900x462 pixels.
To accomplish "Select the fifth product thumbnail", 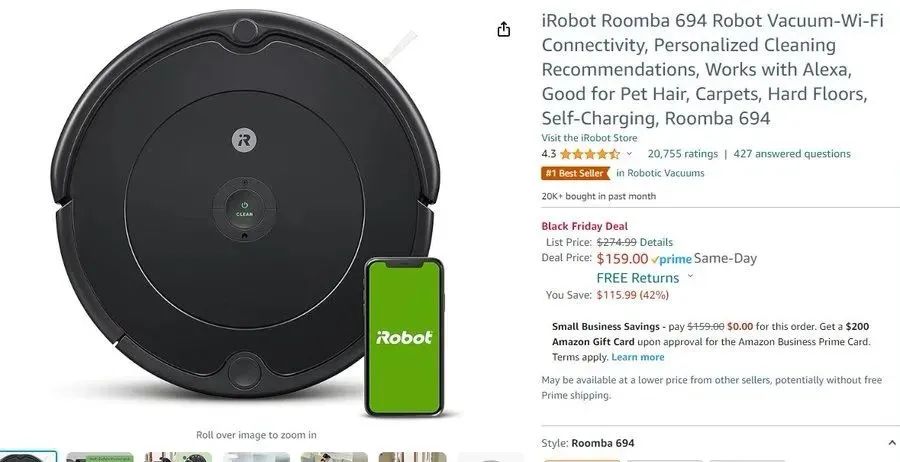I will point(334,457).
